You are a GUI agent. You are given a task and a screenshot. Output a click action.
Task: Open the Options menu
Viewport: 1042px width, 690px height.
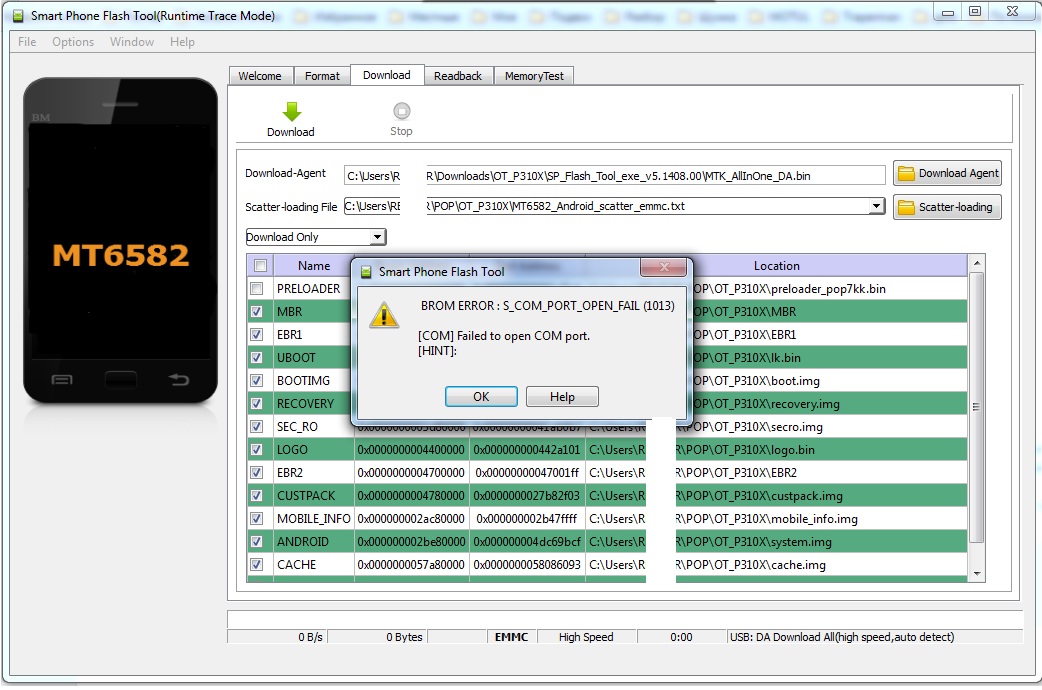(x=73, y=42)
